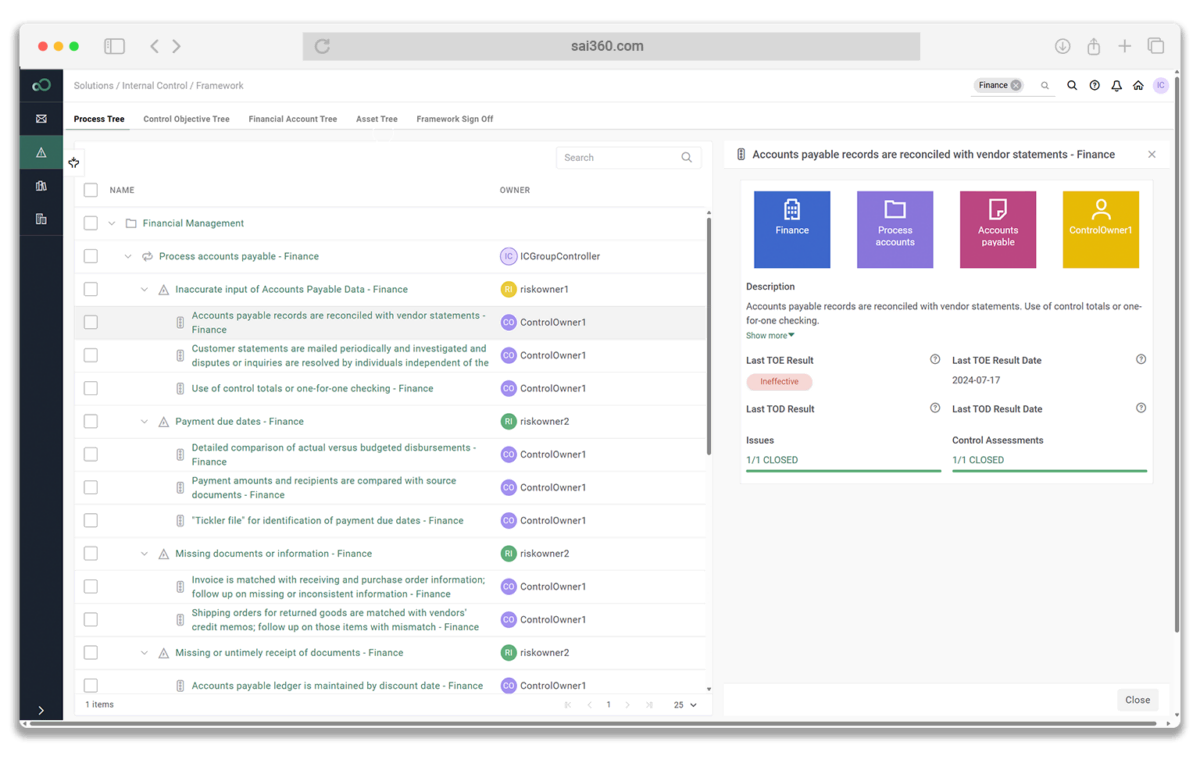Remove the Finance filter chip
Screen dimensions: 1200x770
coord(1016,86)
